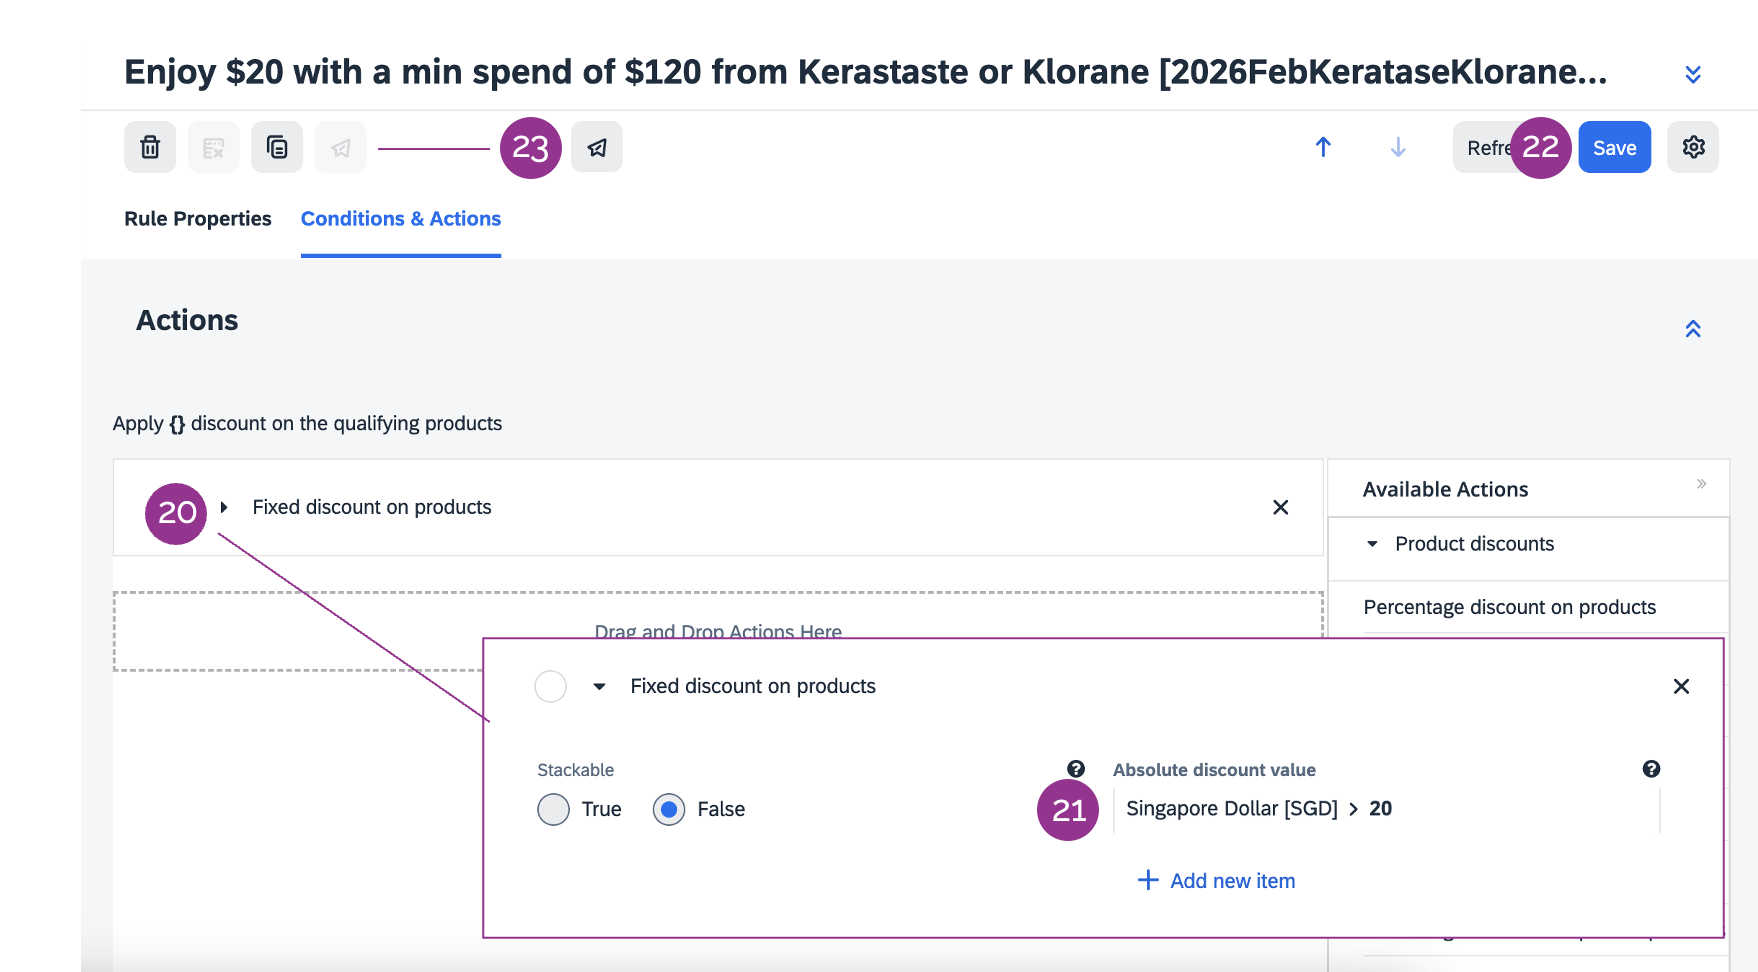Viewport: 1758px width, 972px height.
Task: Click the Save button
Action: tap(1614, 148)
